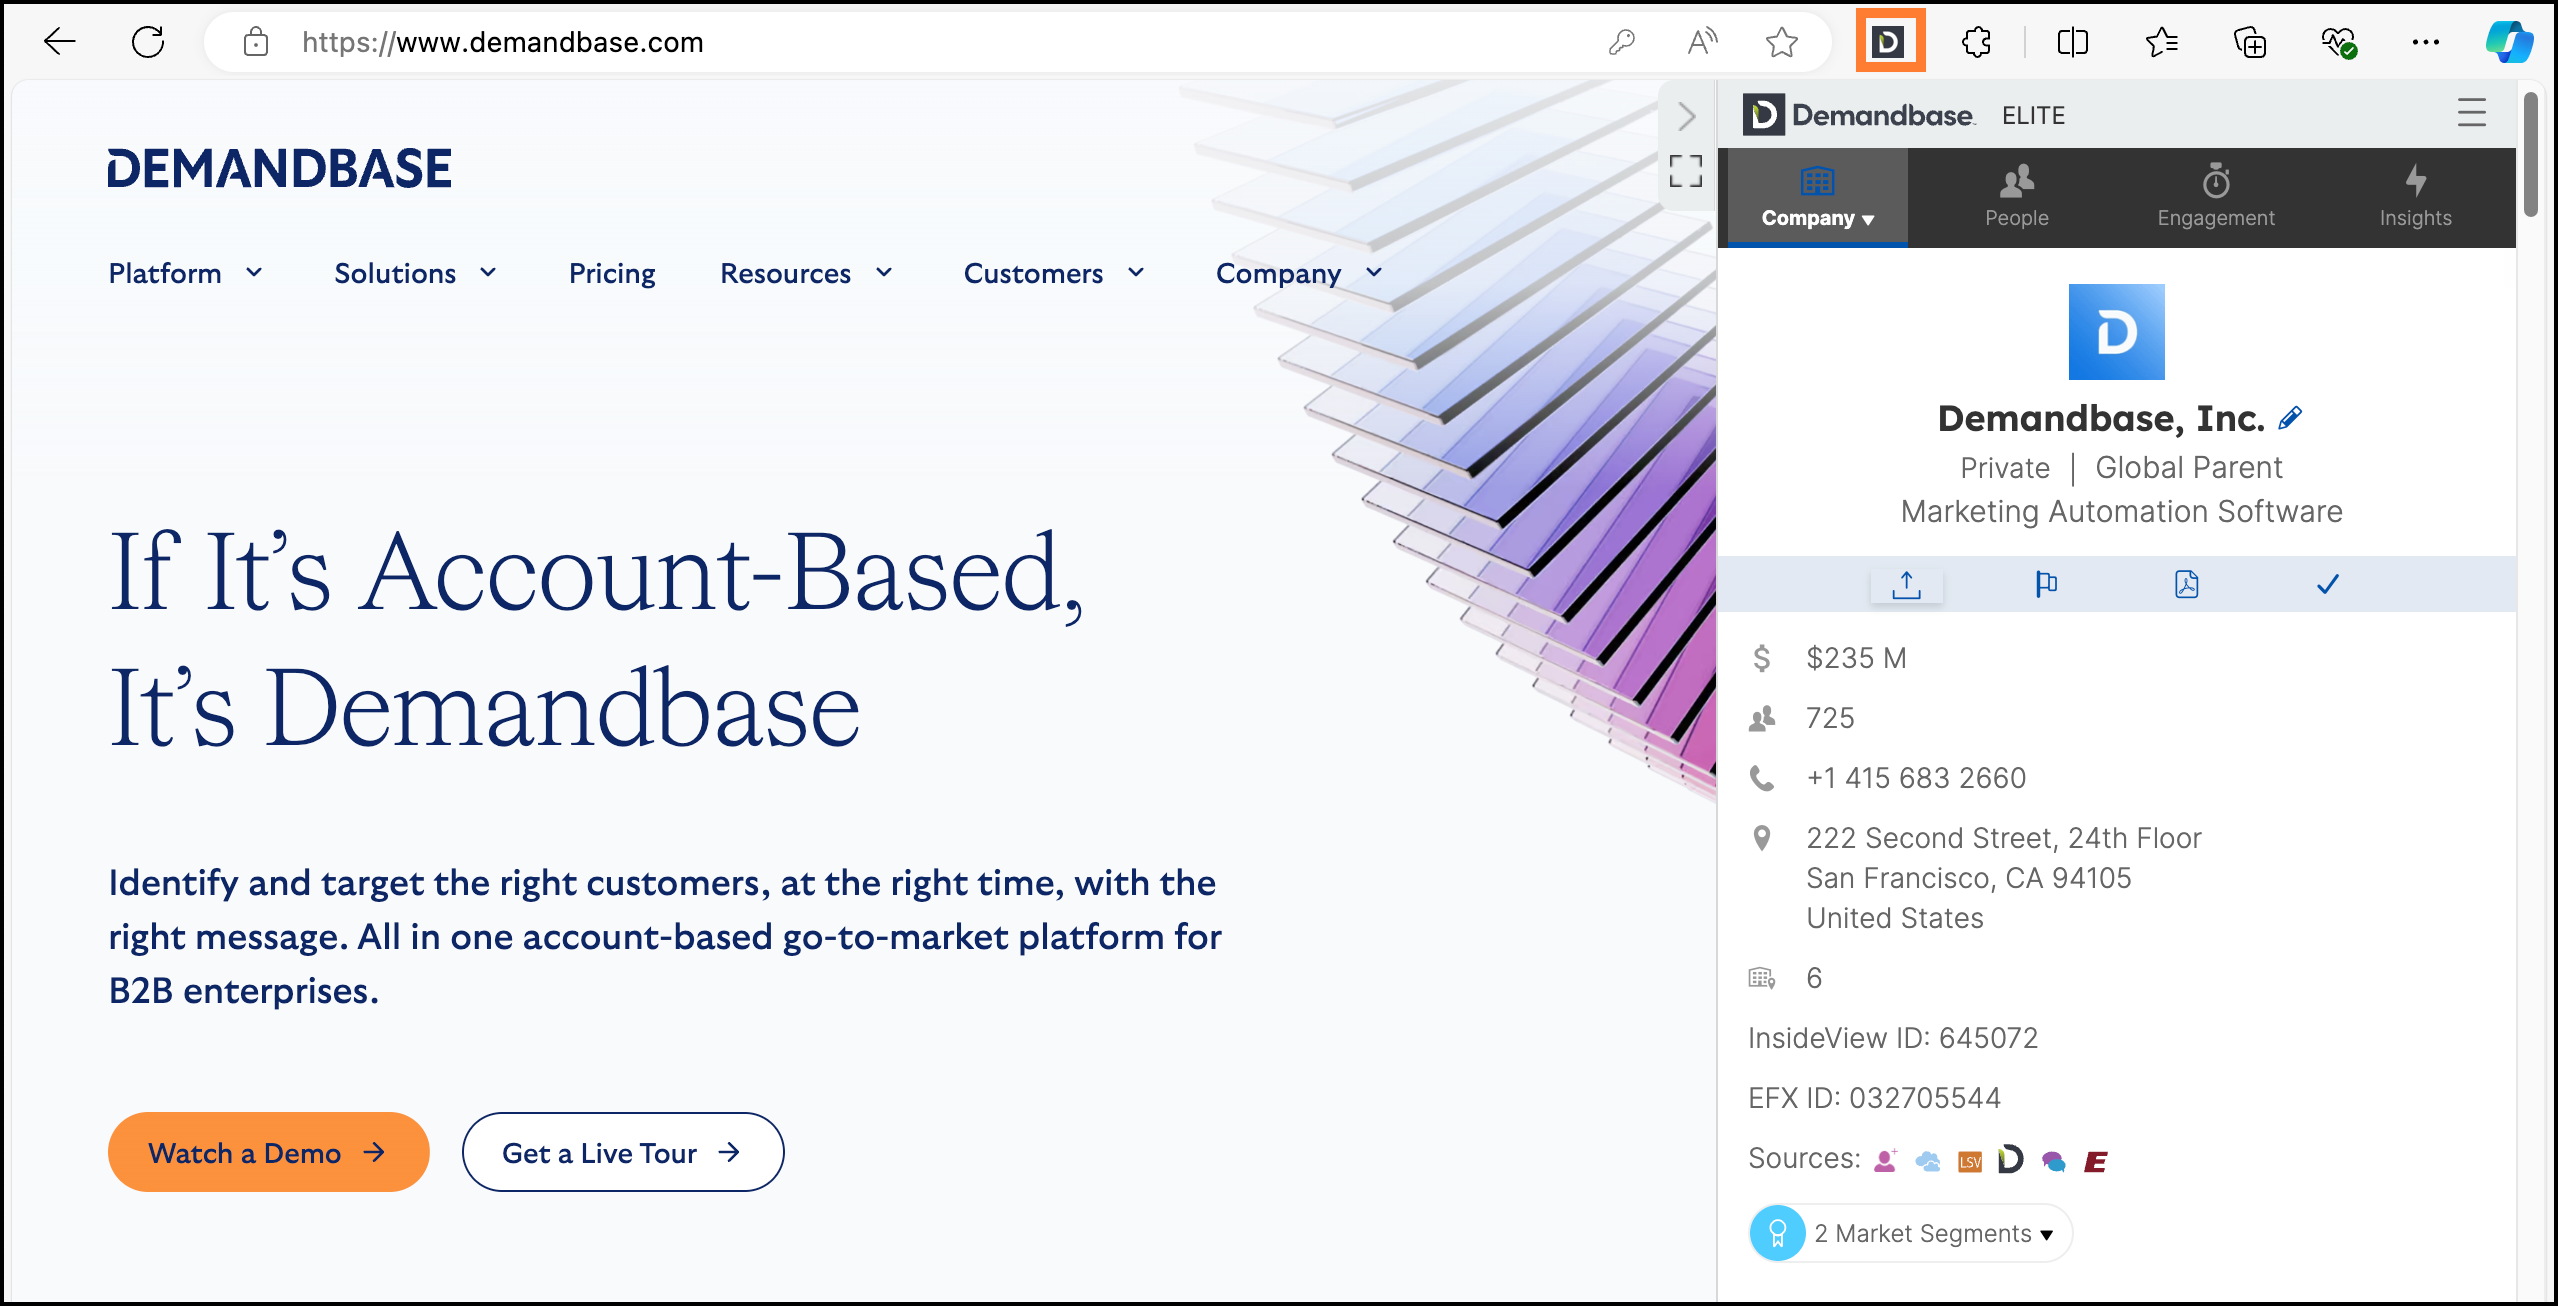The width and height of the screenshot is (2558, 1306).
Task: Click the phone number +1 415 683 2660
Action: (1916, 778)
